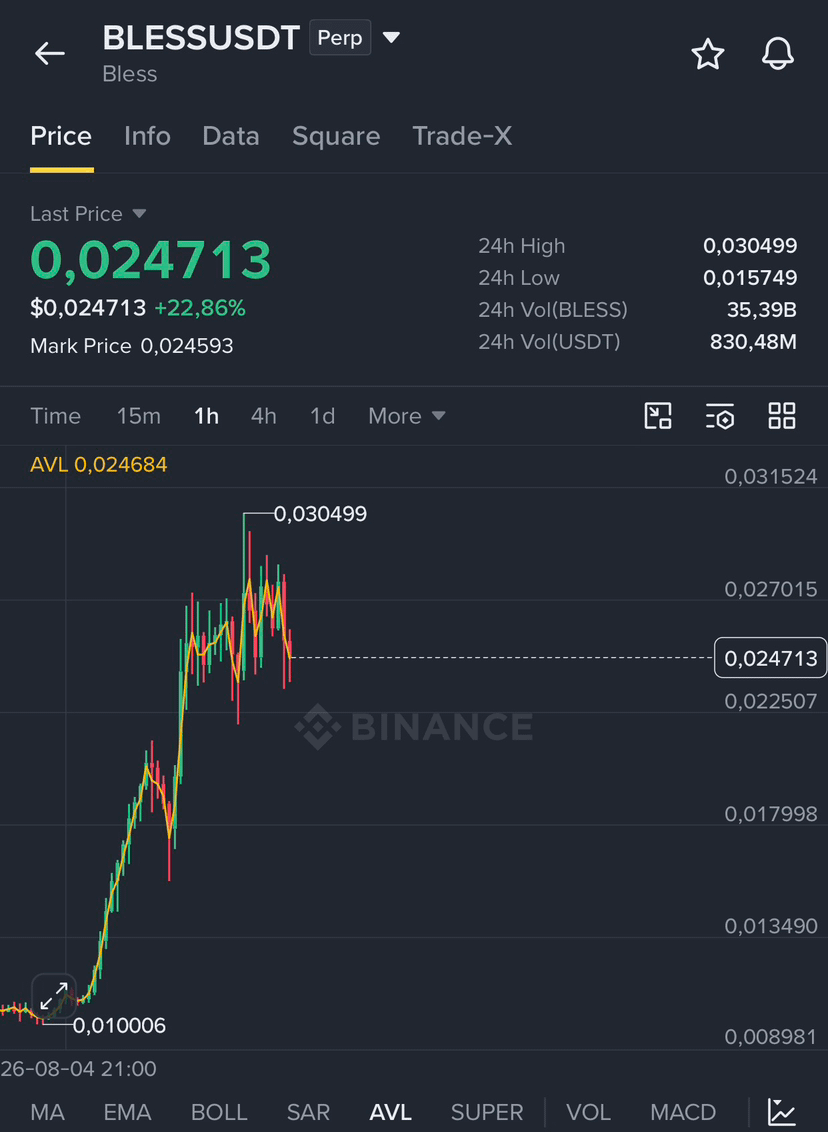Tap the 24h Vol(USDT) value 830,48M
The height and width of the screenshot is (1132, 828).
pos(753,341)
